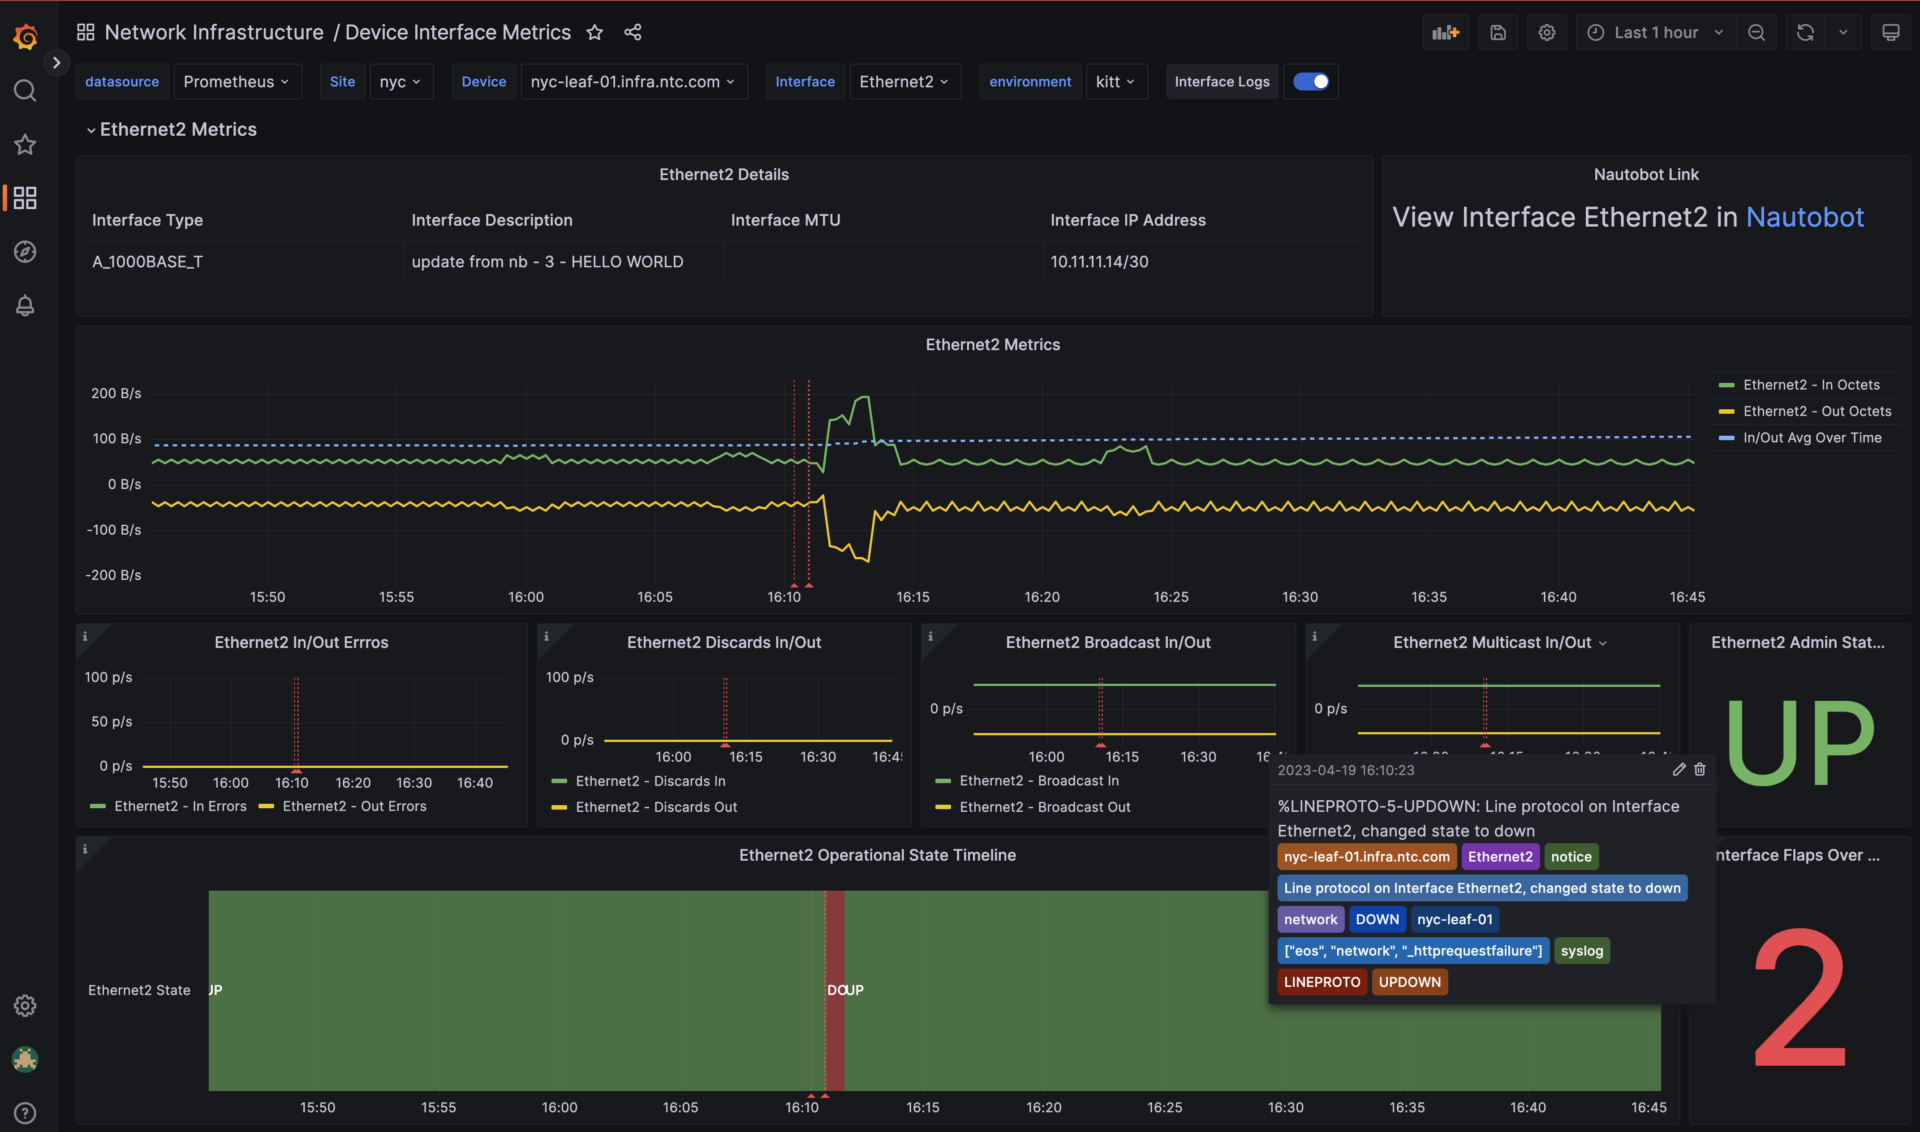Image resolution: width=1920 pixels, height=1132 pixels.
Task: Save the dashboard with disk icon
Action: pyautogui.click(x=1498, y=32)
